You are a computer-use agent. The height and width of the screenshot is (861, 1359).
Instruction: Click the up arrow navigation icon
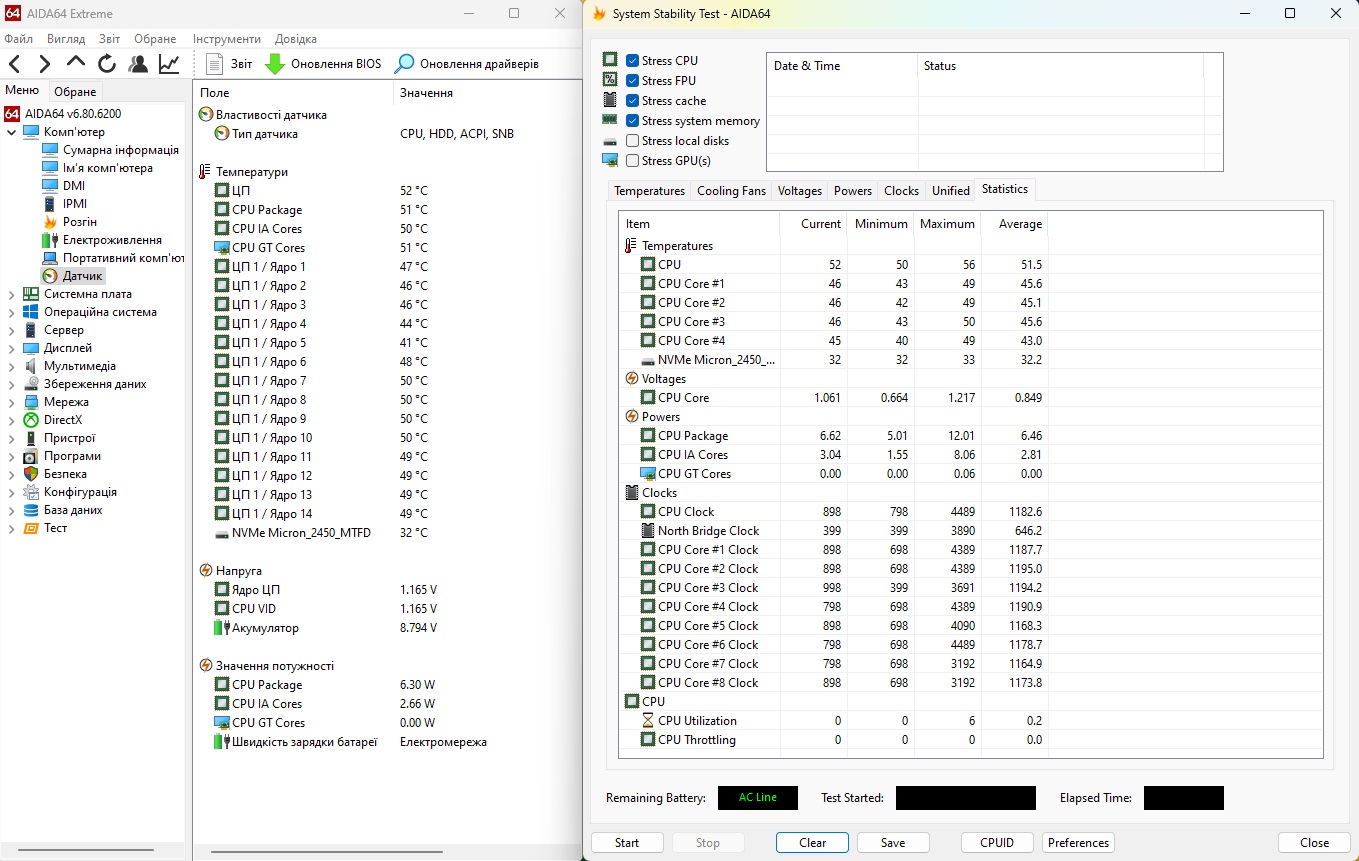(x=76, y=64)
